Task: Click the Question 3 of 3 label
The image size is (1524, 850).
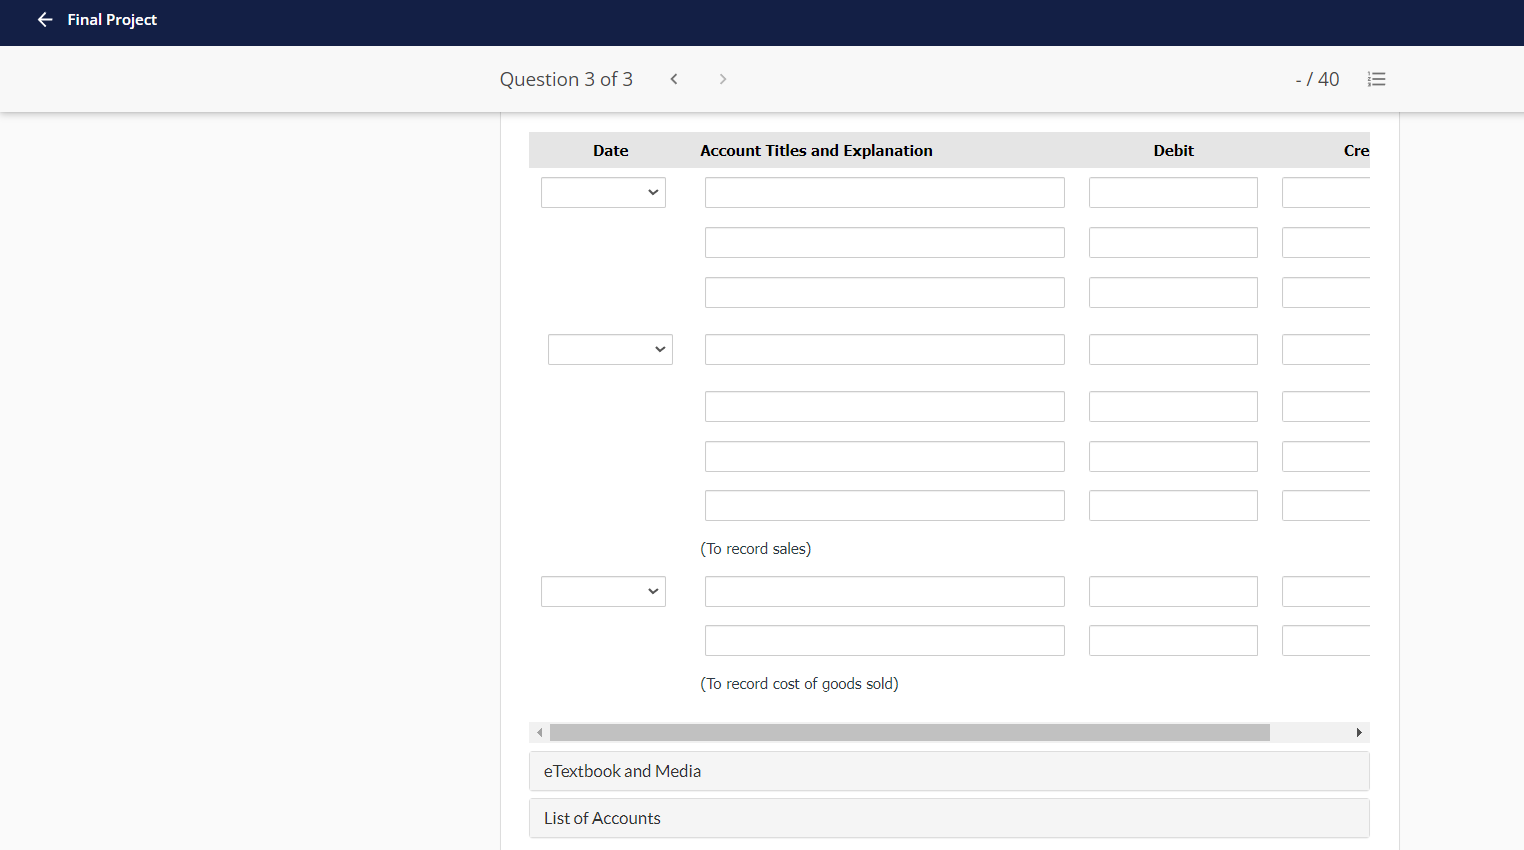Action: [566, 79]
